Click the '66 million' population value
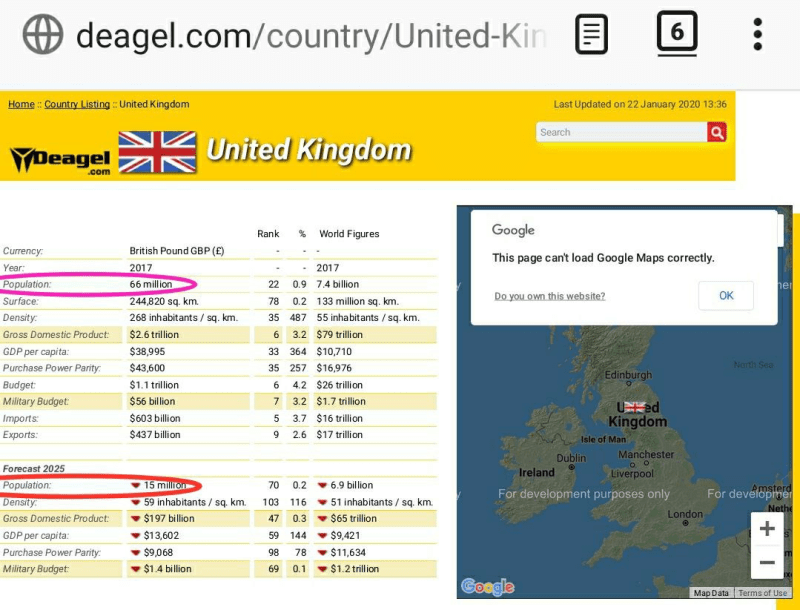 [151, 284]
